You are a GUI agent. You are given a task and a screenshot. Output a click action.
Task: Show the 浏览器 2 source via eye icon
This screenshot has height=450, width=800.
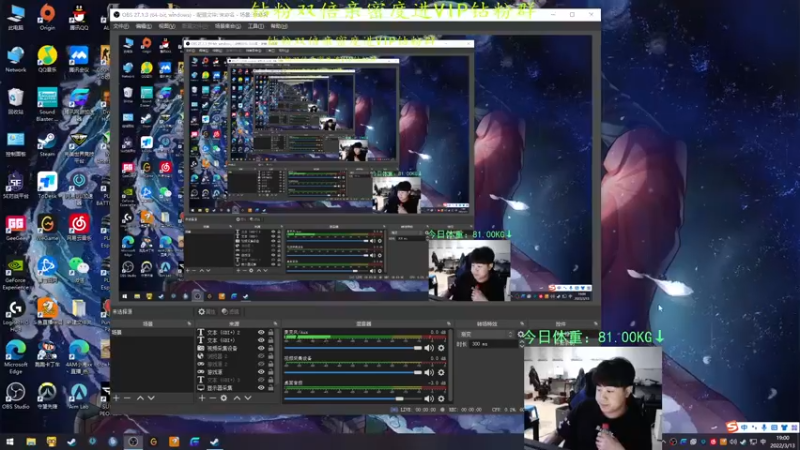tap(261, 356)
